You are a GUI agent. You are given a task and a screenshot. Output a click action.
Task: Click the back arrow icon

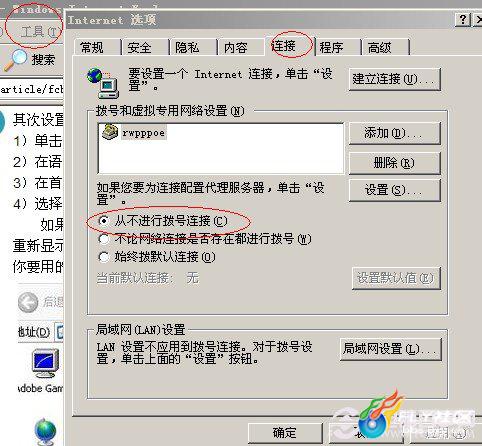[28, 302]
